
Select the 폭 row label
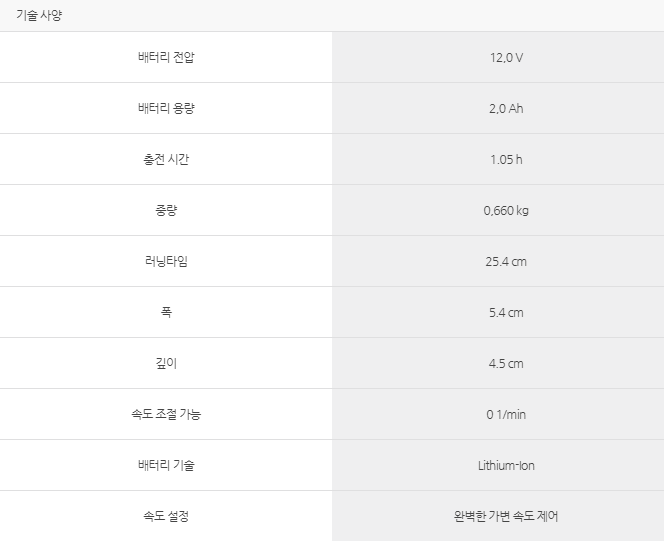click(166, 312)
